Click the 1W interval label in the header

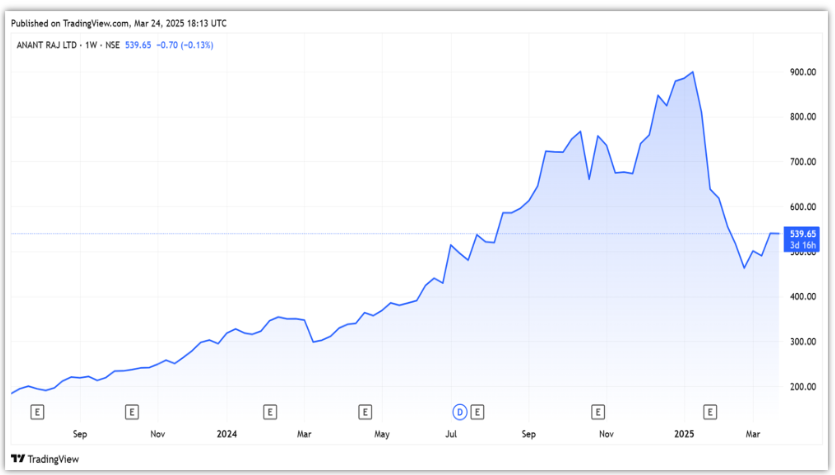coord(88,45)
